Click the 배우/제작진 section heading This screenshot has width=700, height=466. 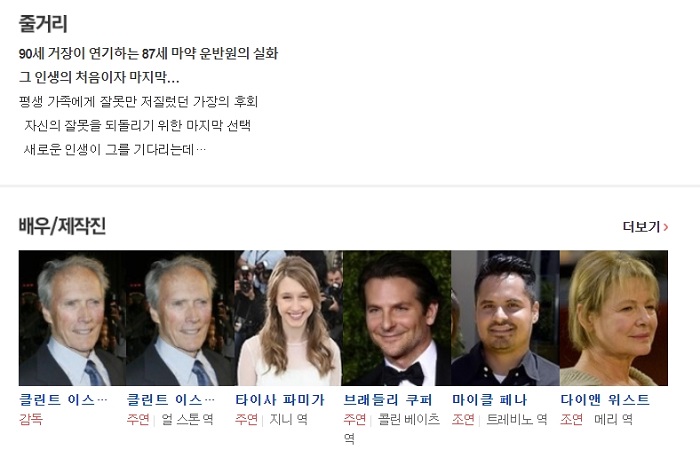[62, 225]
